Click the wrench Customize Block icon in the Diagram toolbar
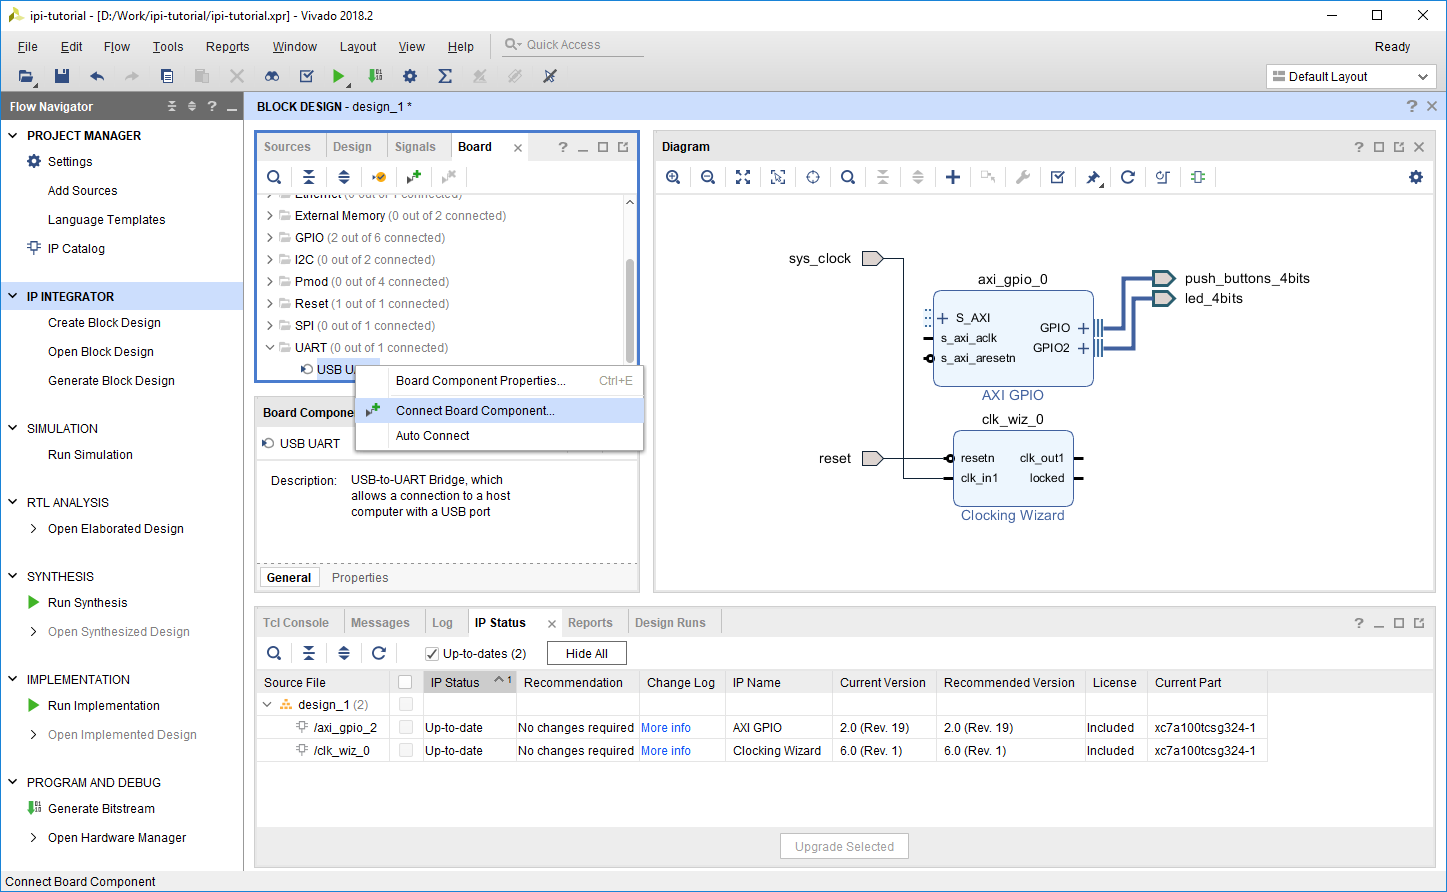1447x892 pixels. point(1023,177)
